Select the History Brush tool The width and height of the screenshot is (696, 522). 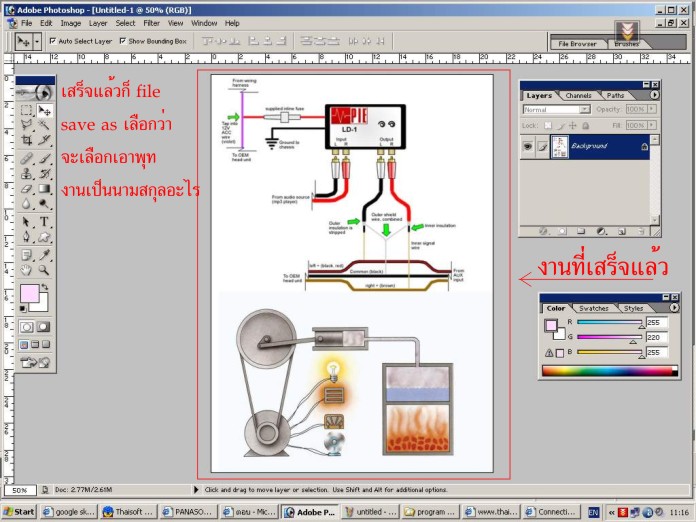pos(44,174)
